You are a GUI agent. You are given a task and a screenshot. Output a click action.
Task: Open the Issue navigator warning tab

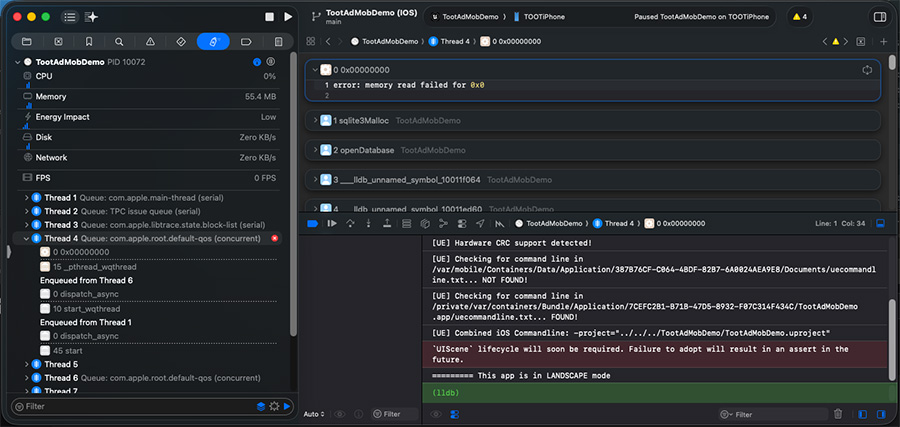point(150,41)
